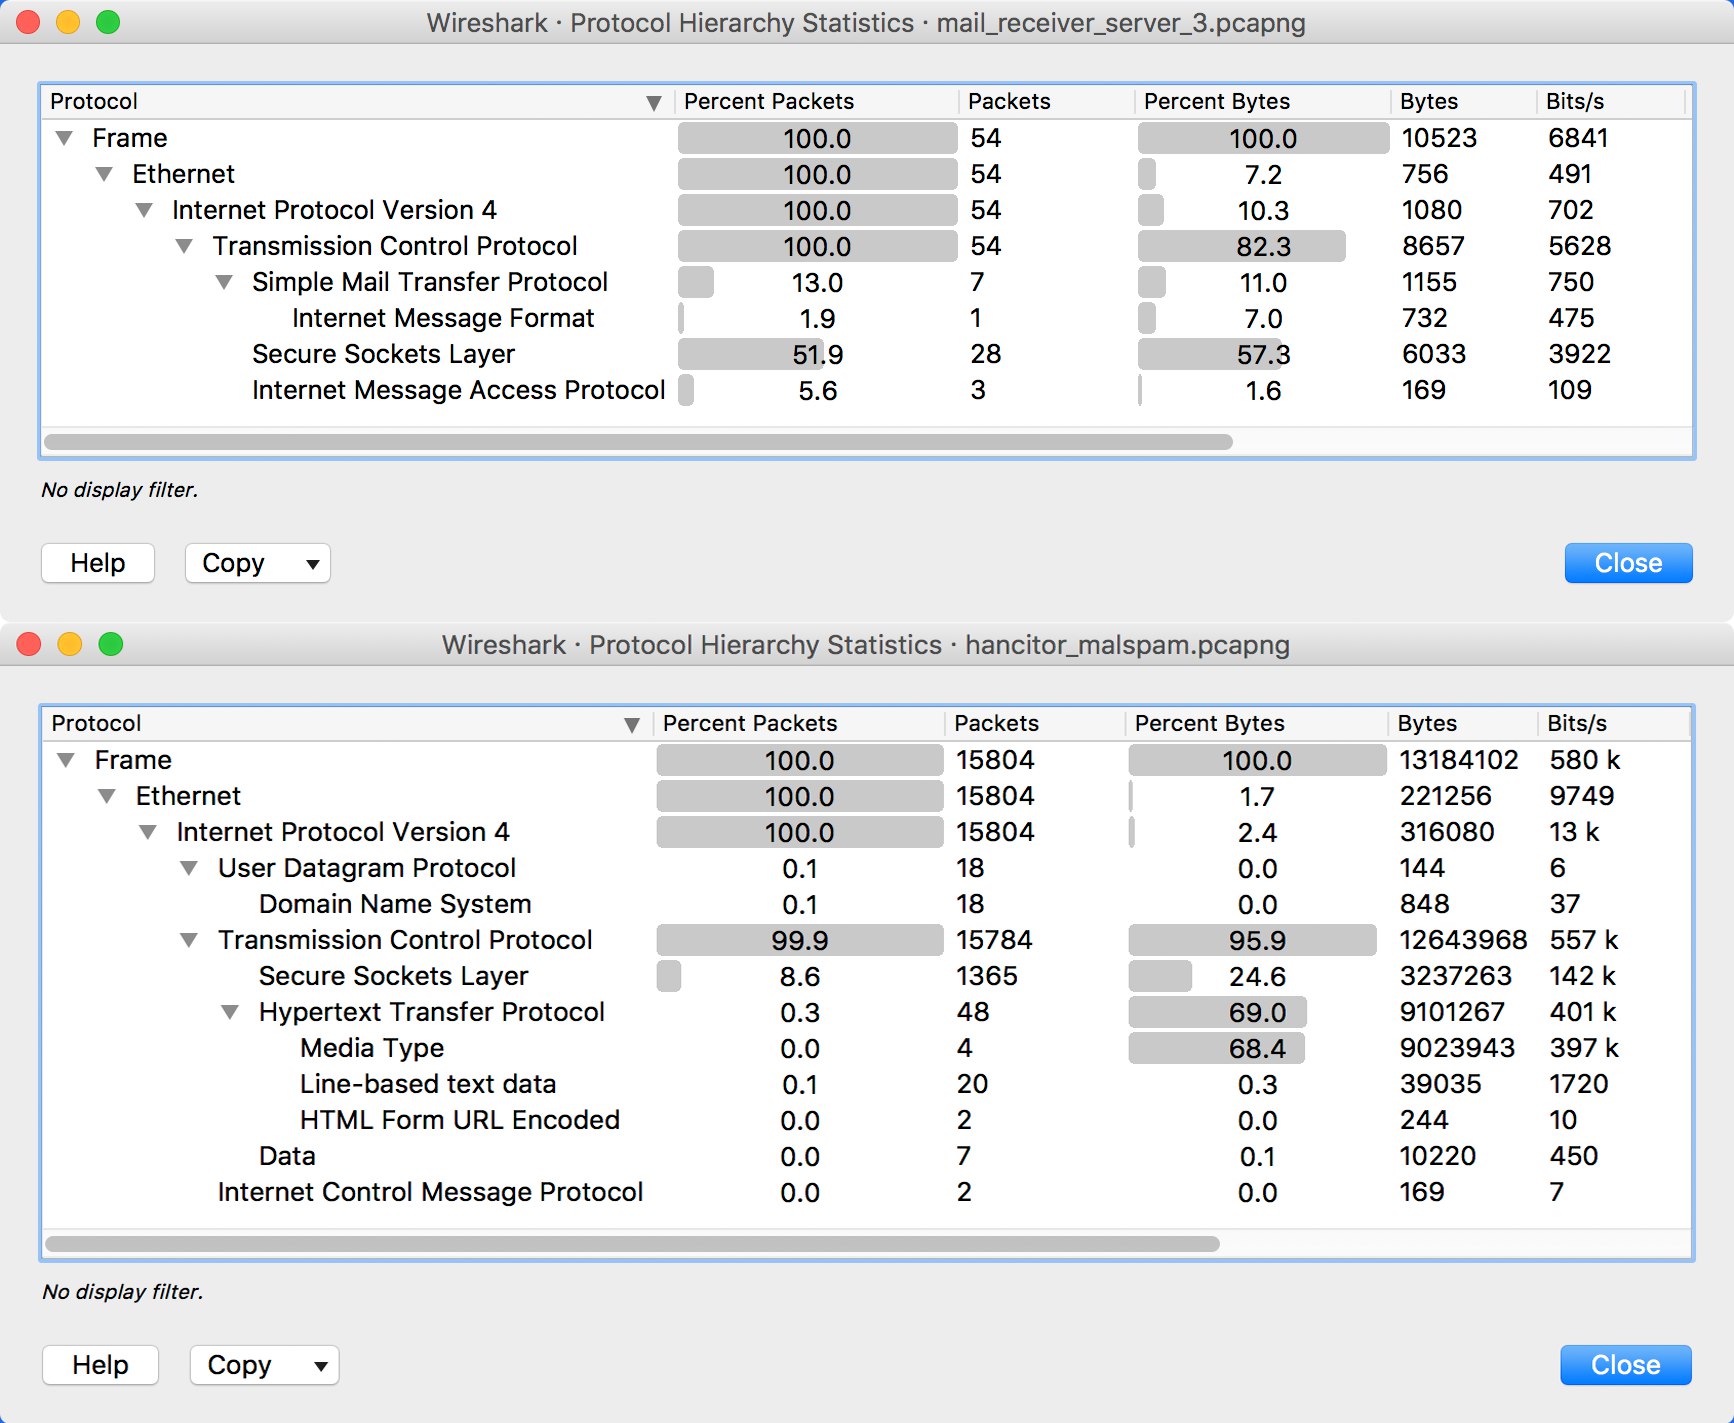1734x1423 pixels.
Task: Select HTML Form URL Encoded row
Action: tap(866, 1120)
